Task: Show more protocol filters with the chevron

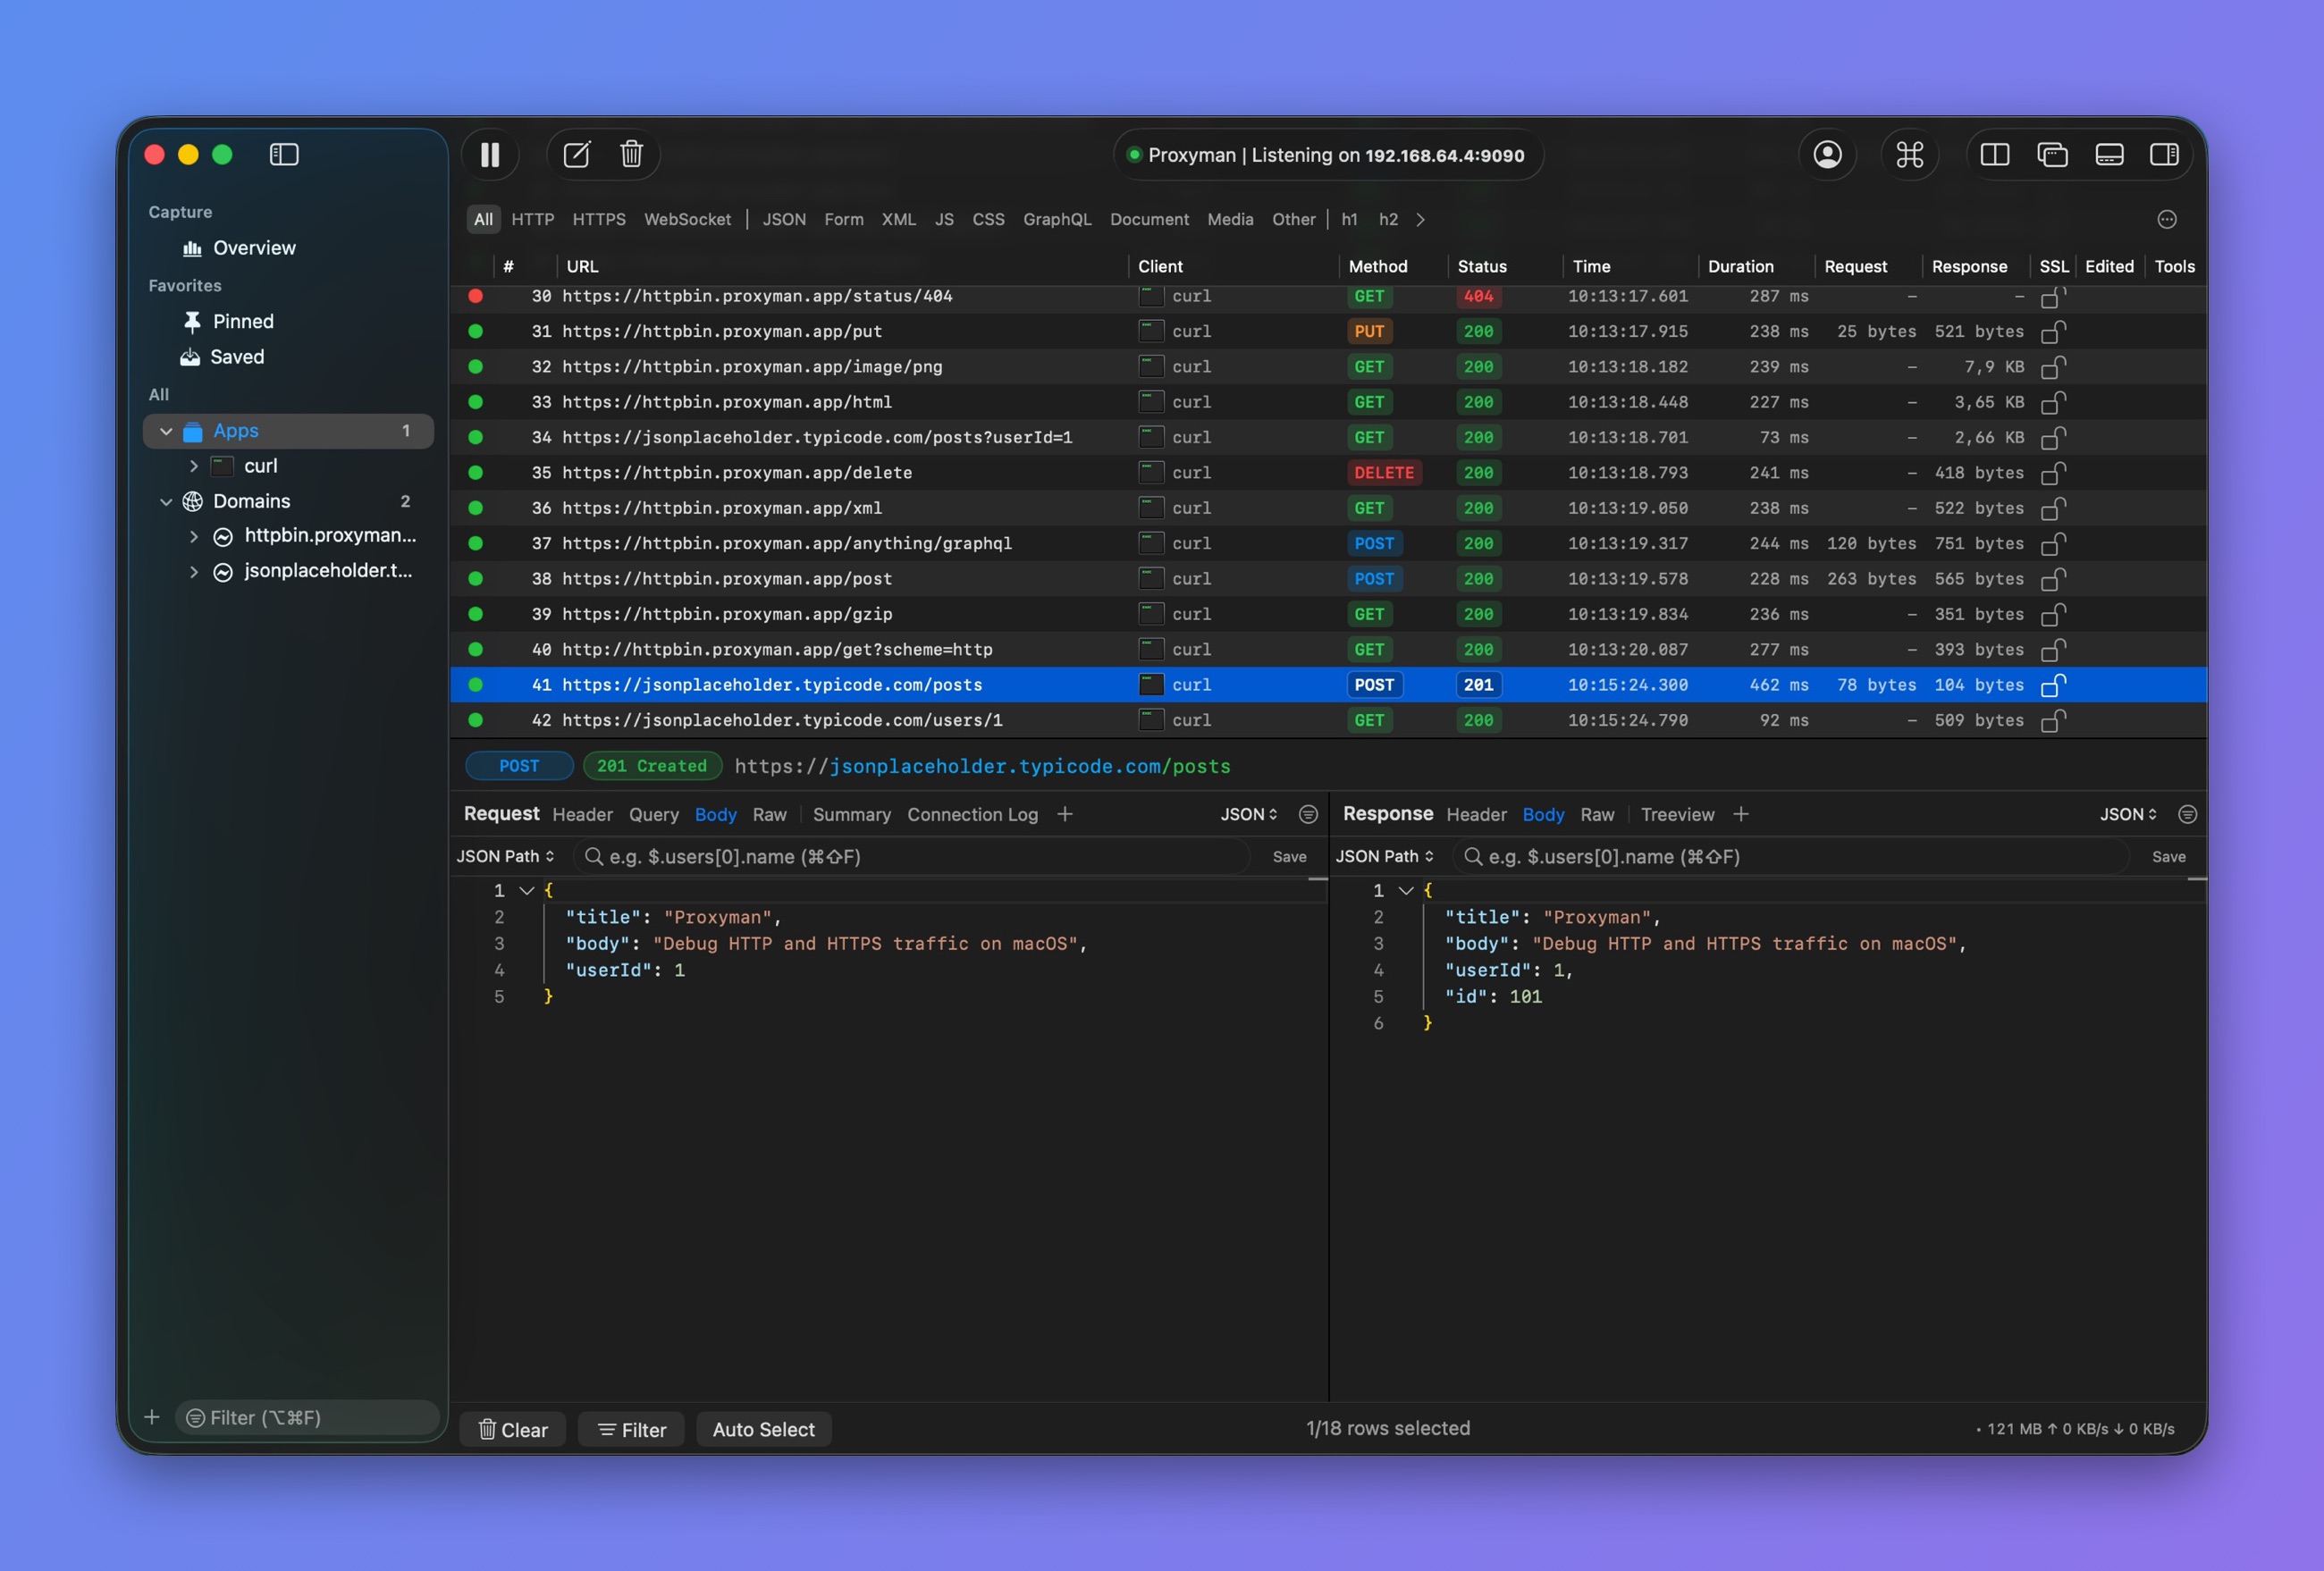Action: 1420,220
